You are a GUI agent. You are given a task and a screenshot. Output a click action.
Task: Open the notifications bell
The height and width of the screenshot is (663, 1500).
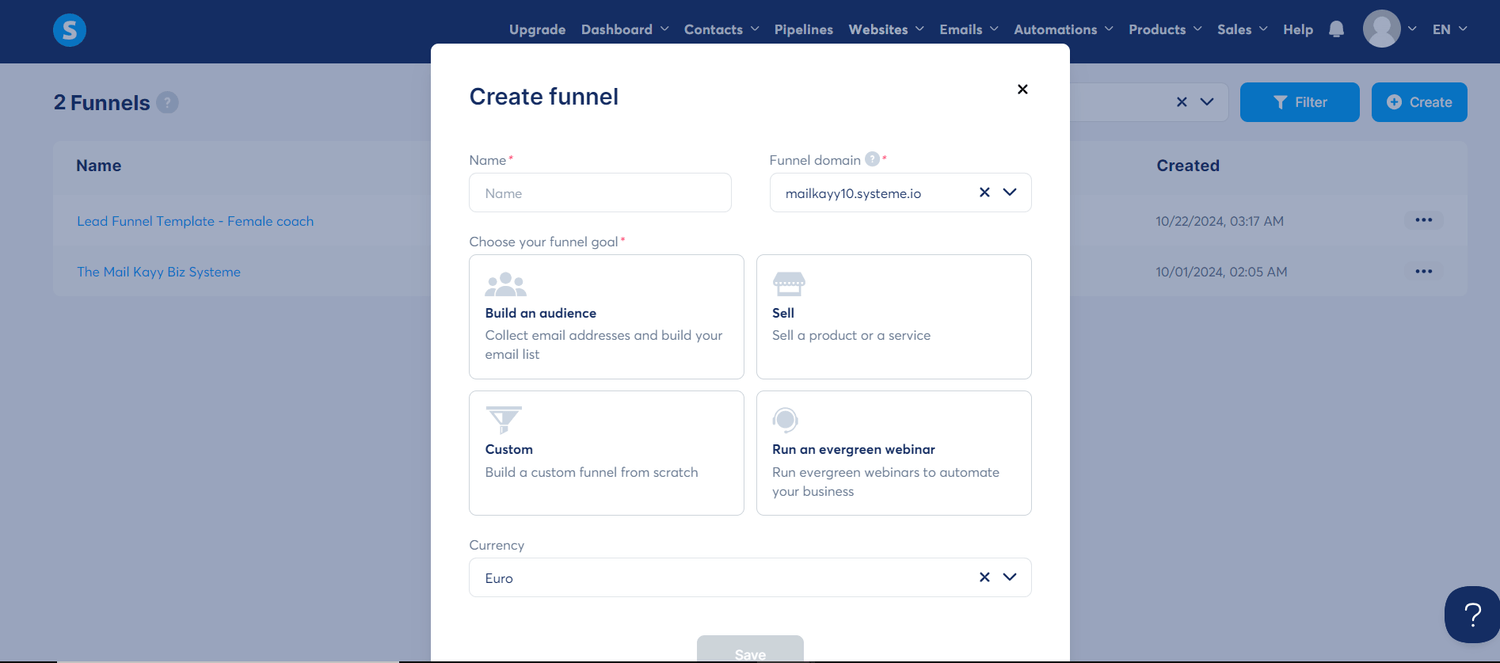[x=1336, y=29]
